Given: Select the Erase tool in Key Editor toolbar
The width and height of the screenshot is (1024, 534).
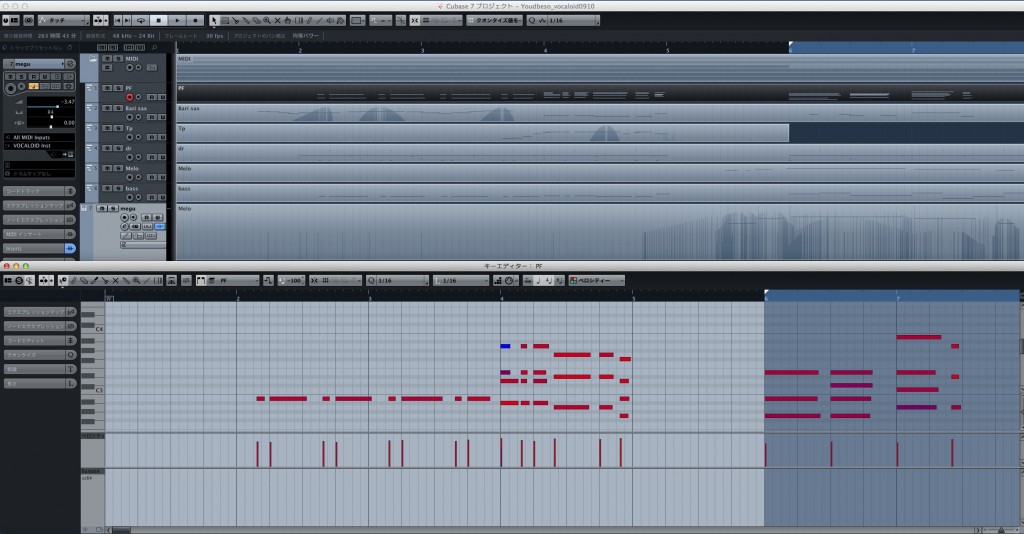Looking at the screenshot, I should click(84, 280).
